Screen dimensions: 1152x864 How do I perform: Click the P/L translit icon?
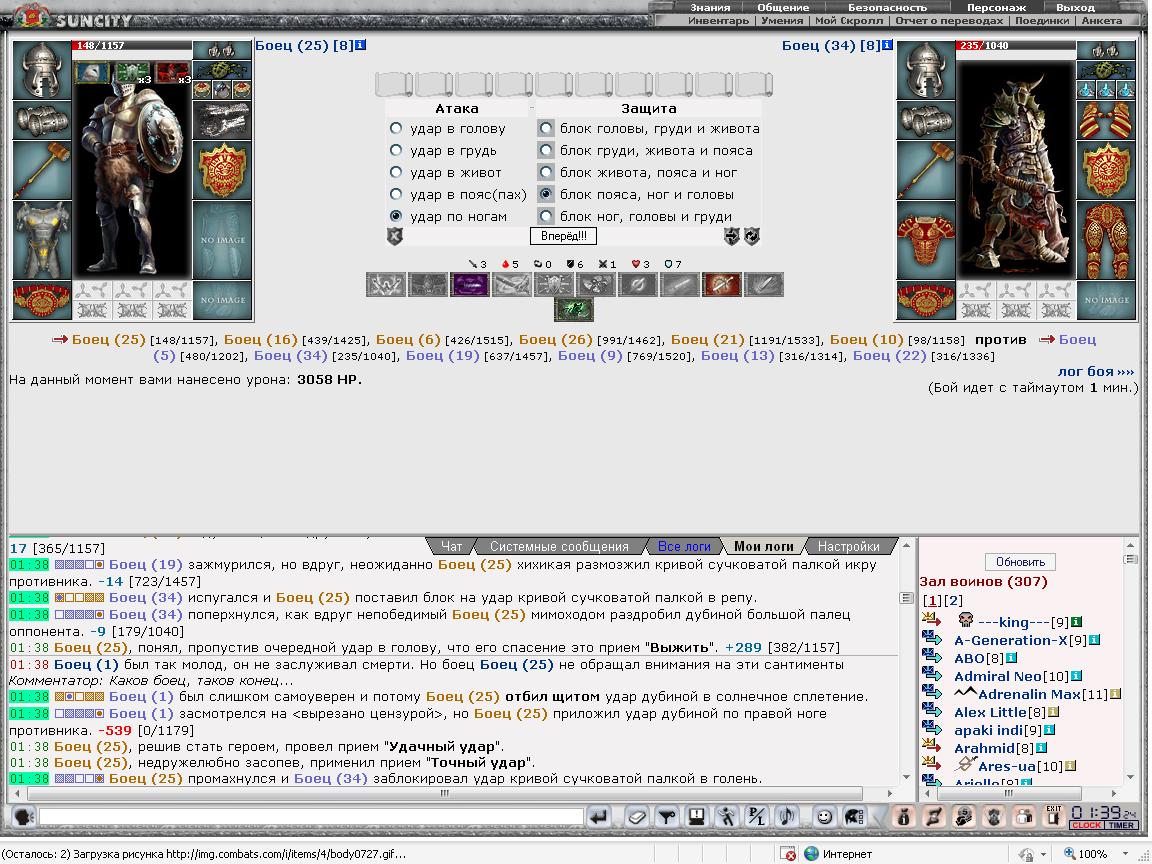pyautogui.click(x=757, y=816)
